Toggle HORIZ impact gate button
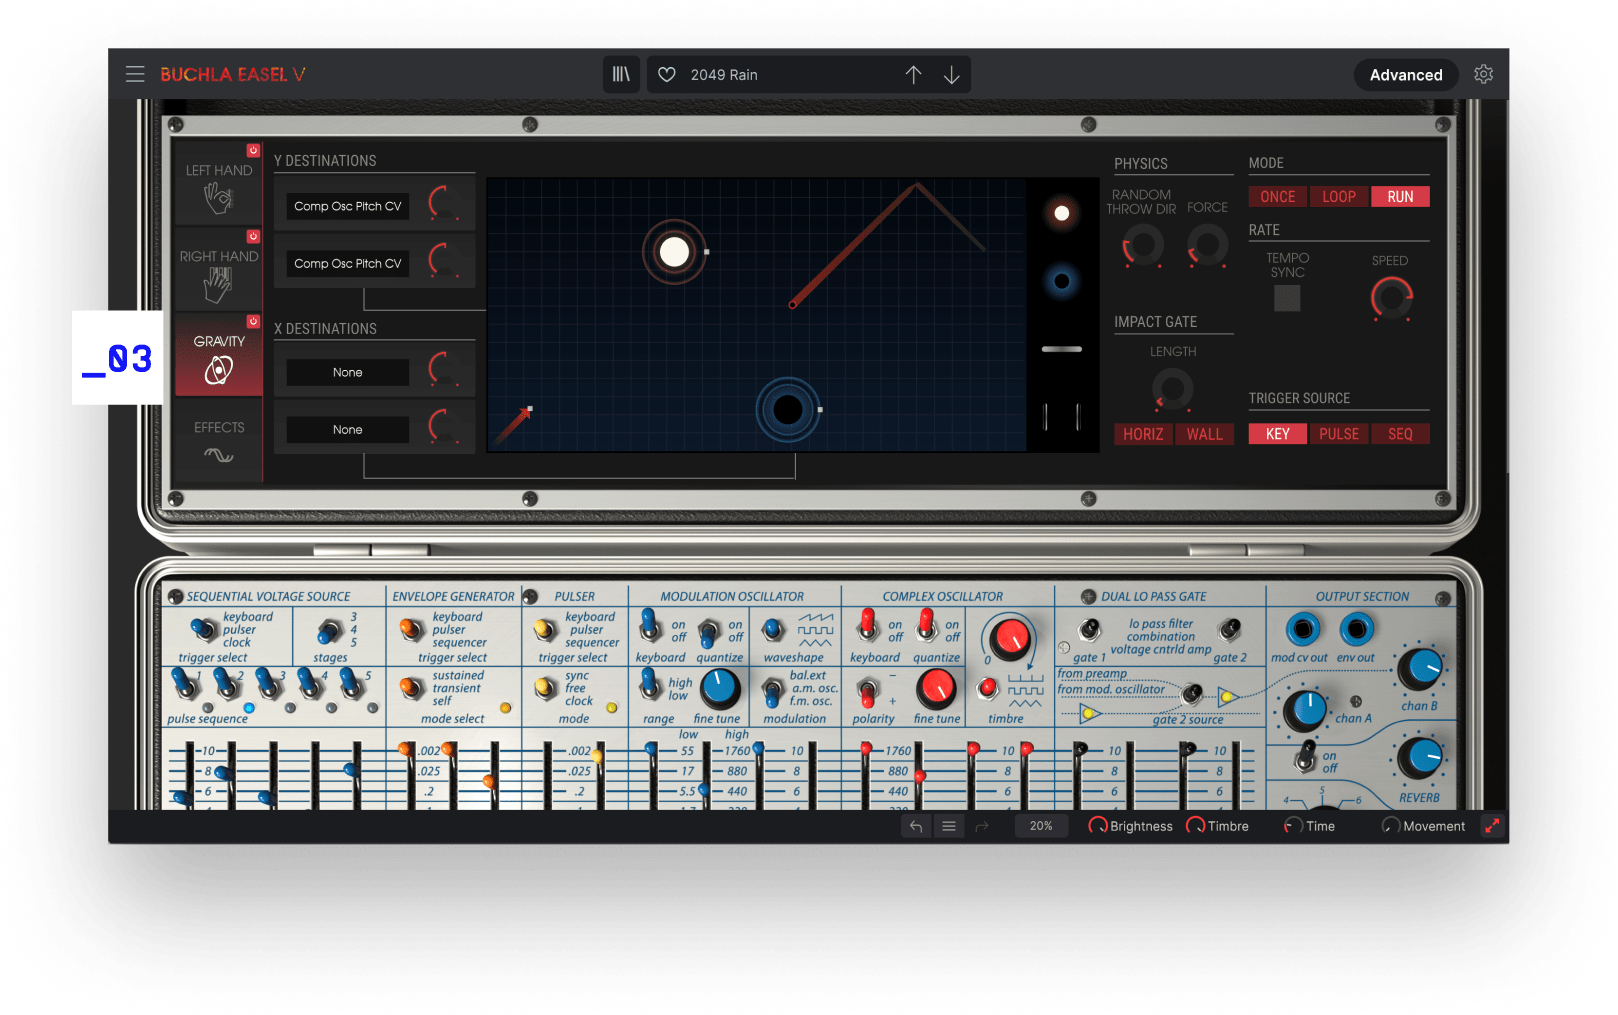This screenshot has width=1618, height=1015. [1143, 434]
